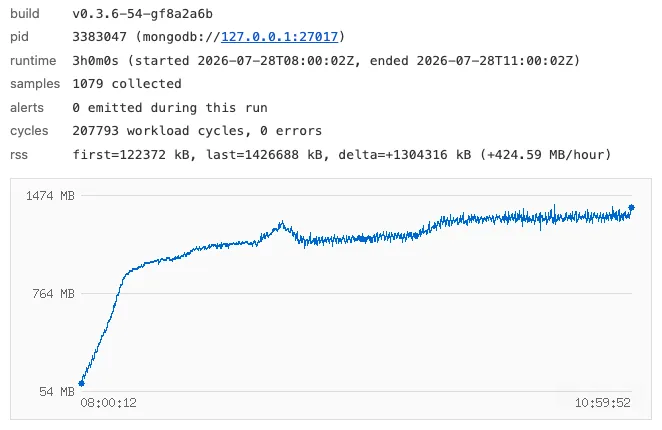Viewport: 662px width, 430px height.
Task: Click the 207793 workload cycles text
Action: pyautogui.click(x=158, y=131)
